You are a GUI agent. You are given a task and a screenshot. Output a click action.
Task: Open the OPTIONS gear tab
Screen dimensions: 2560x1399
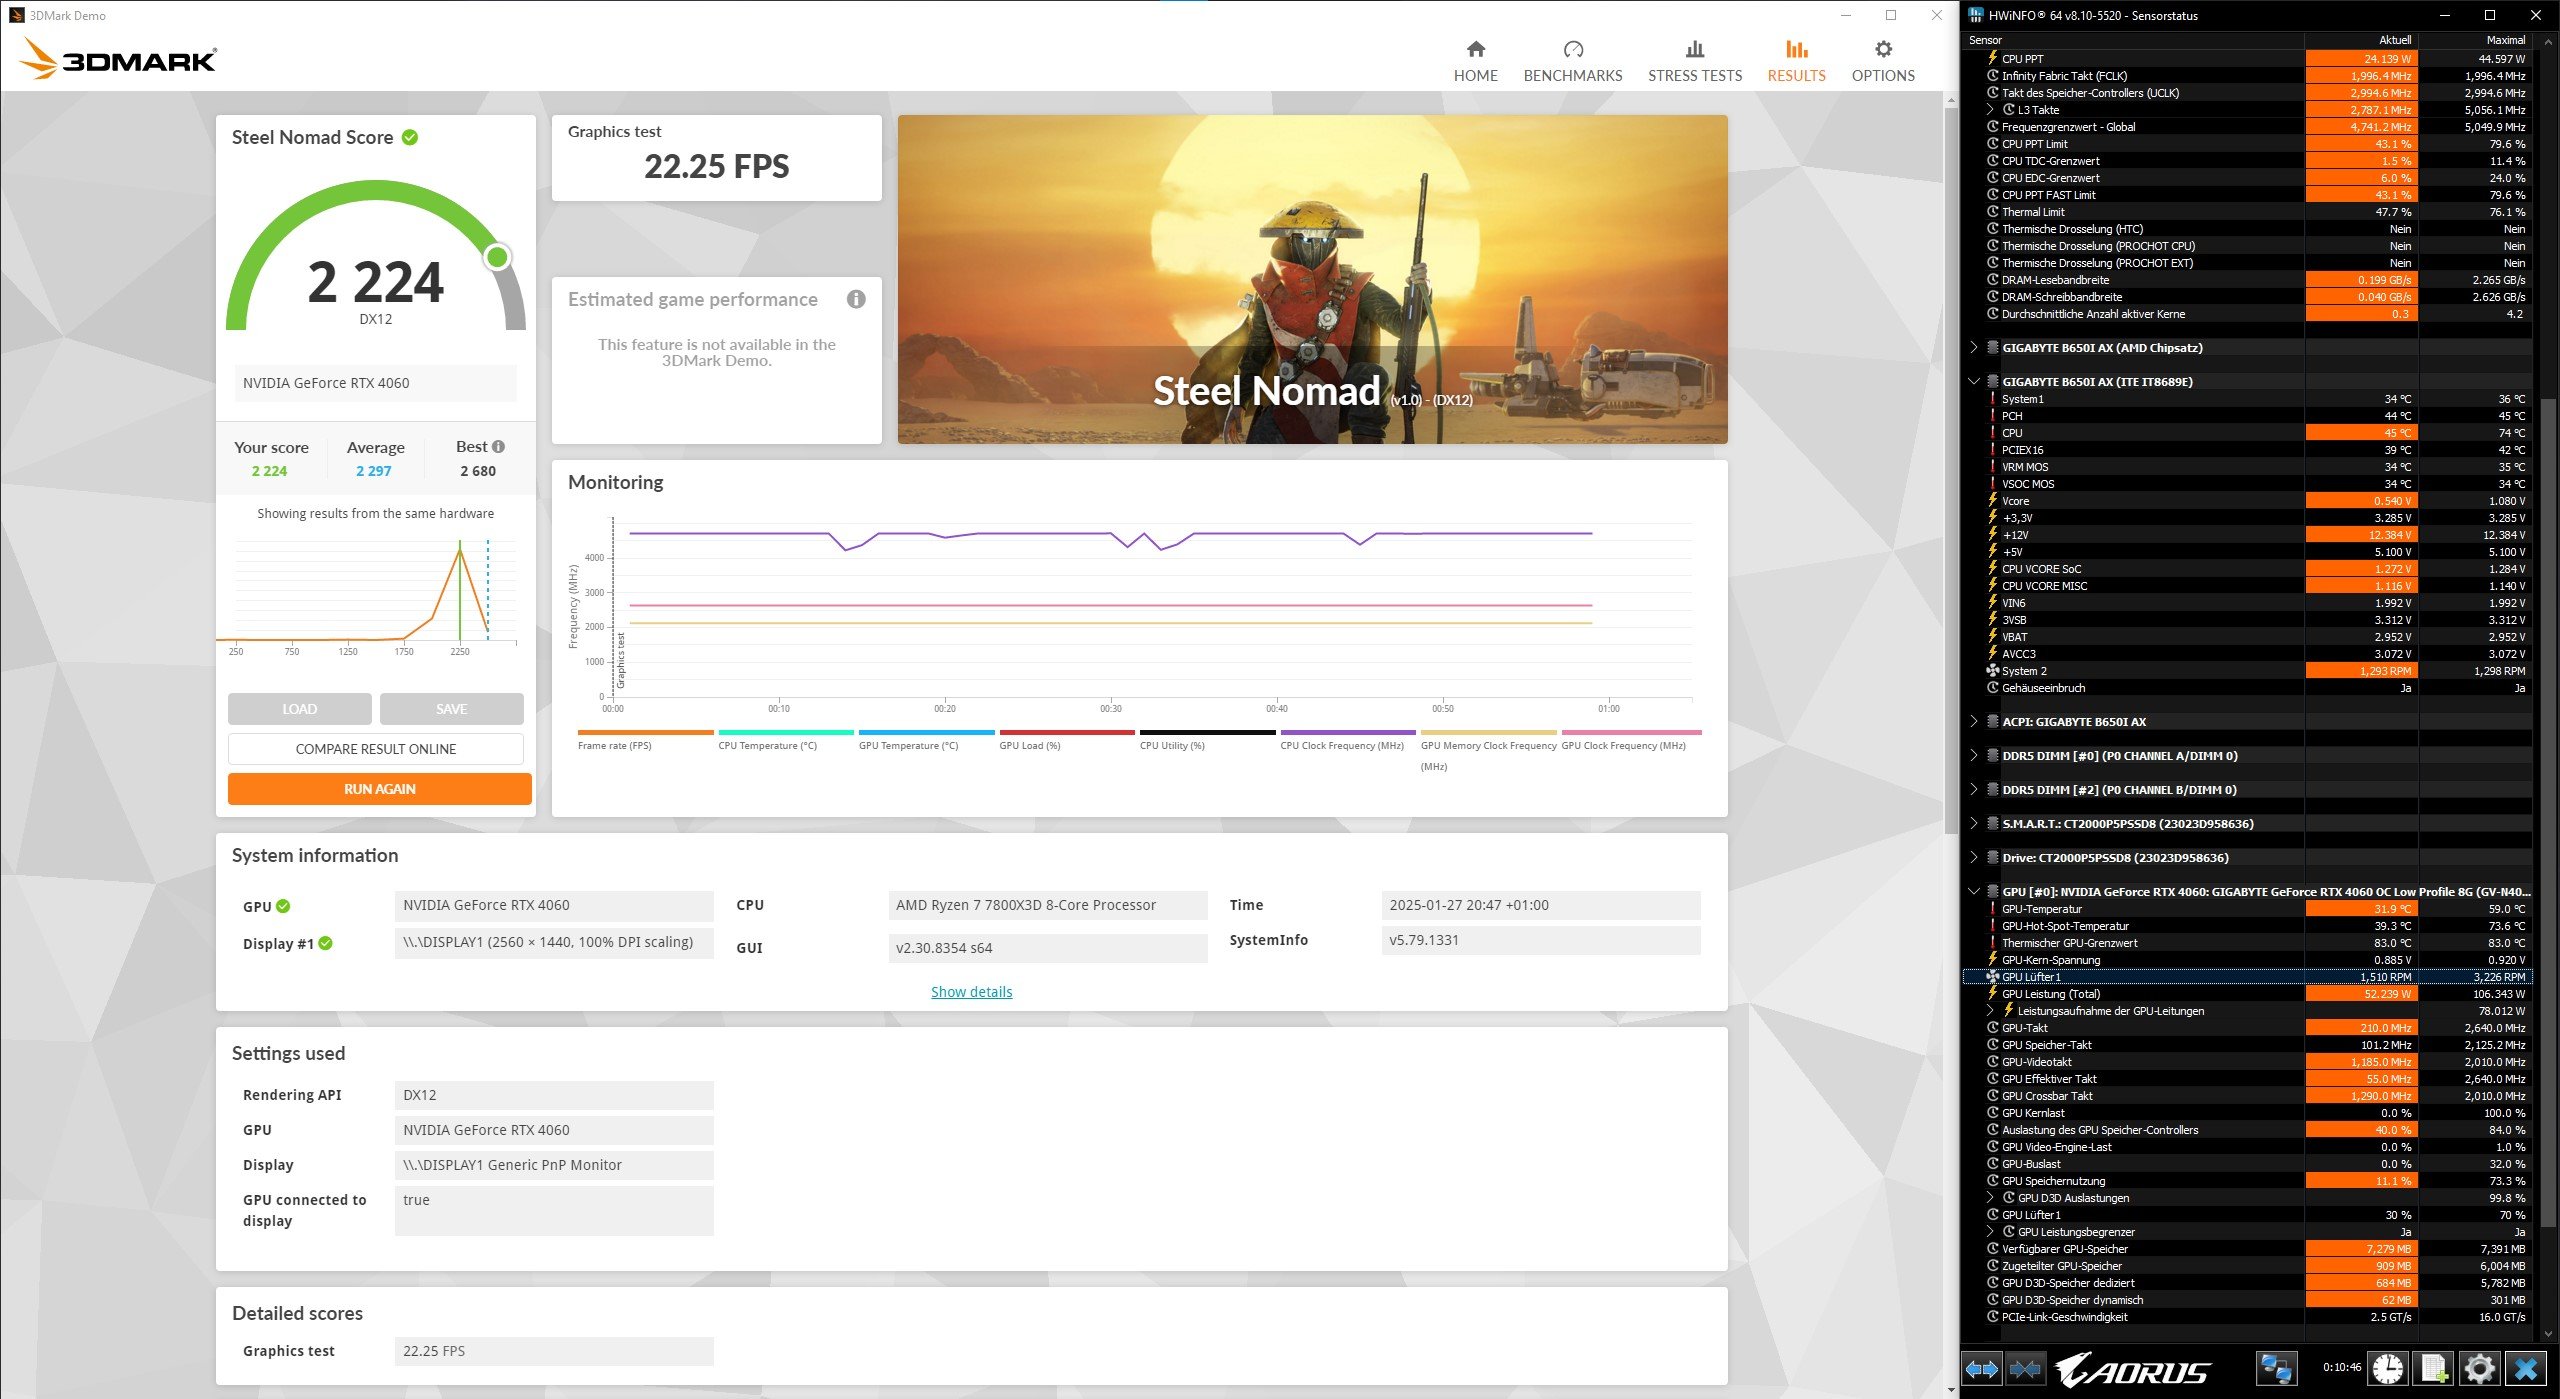[x=1882, y=61]
